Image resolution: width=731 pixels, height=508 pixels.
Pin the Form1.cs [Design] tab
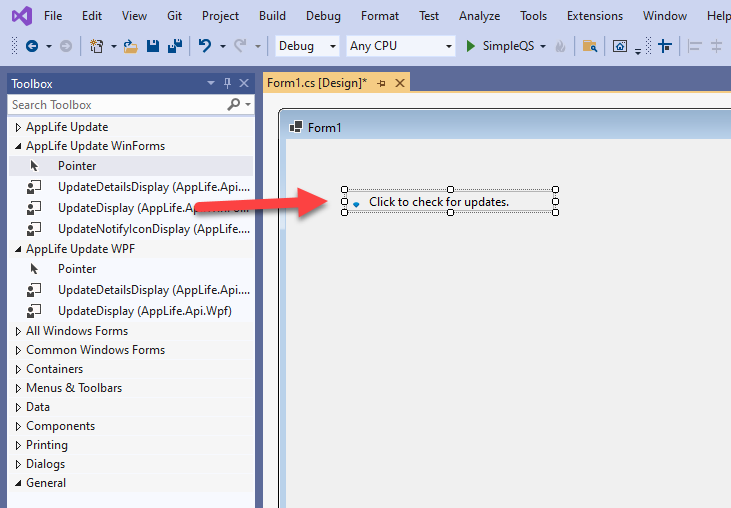pos(381,83)
